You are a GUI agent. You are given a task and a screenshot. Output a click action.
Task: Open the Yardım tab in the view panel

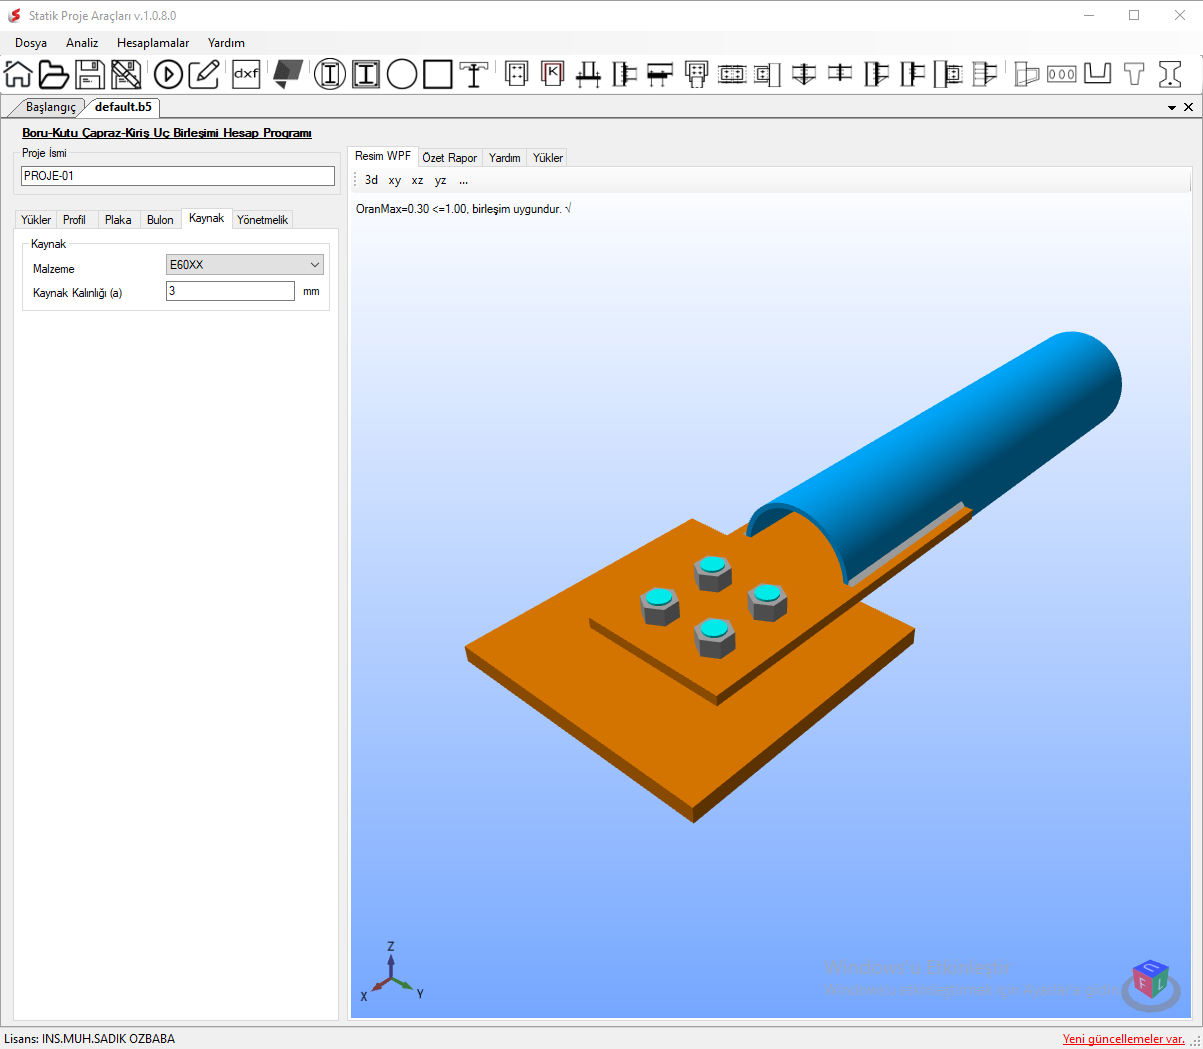point(505,158)
